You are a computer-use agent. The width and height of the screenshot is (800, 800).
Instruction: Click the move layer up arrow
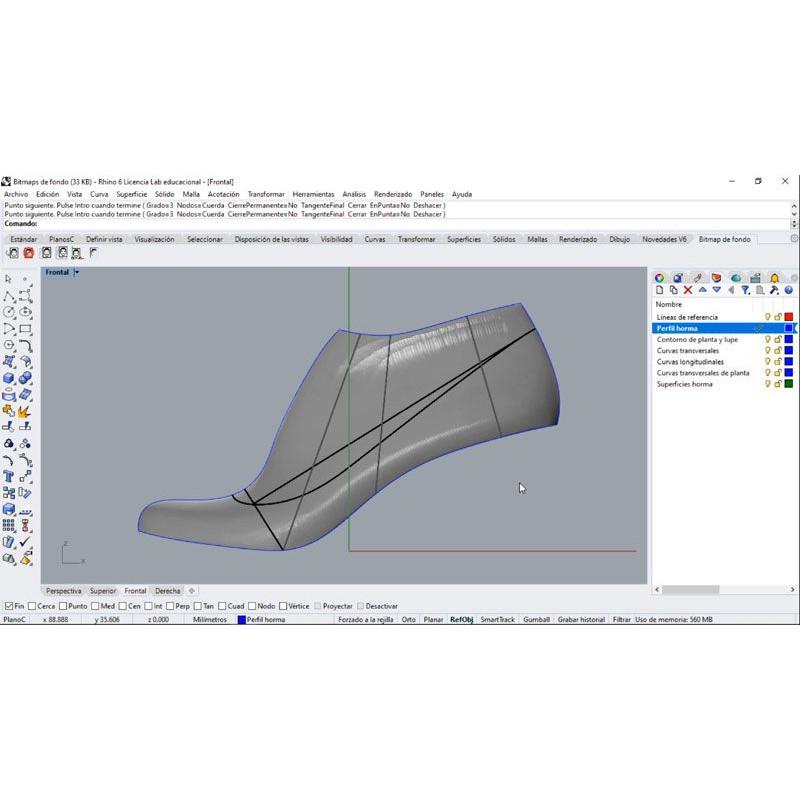[702, 290]
